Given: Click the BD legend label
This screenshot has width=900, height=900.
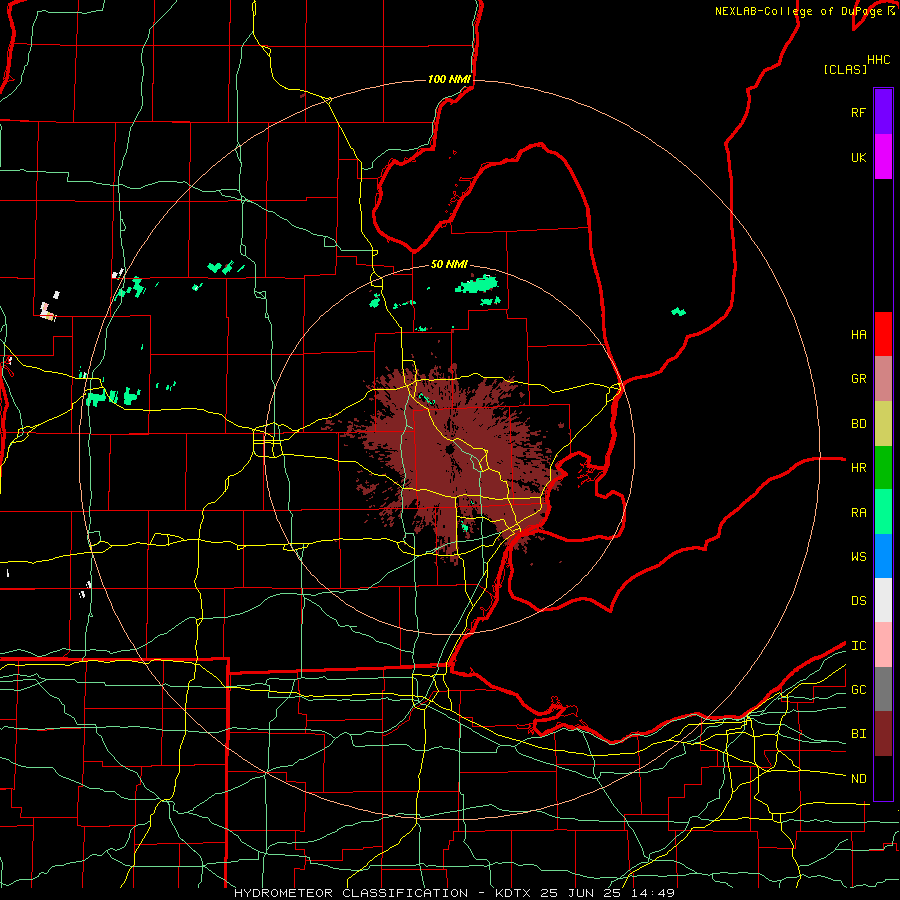Looking at the screenshot, I should click(x=859, y=424).
